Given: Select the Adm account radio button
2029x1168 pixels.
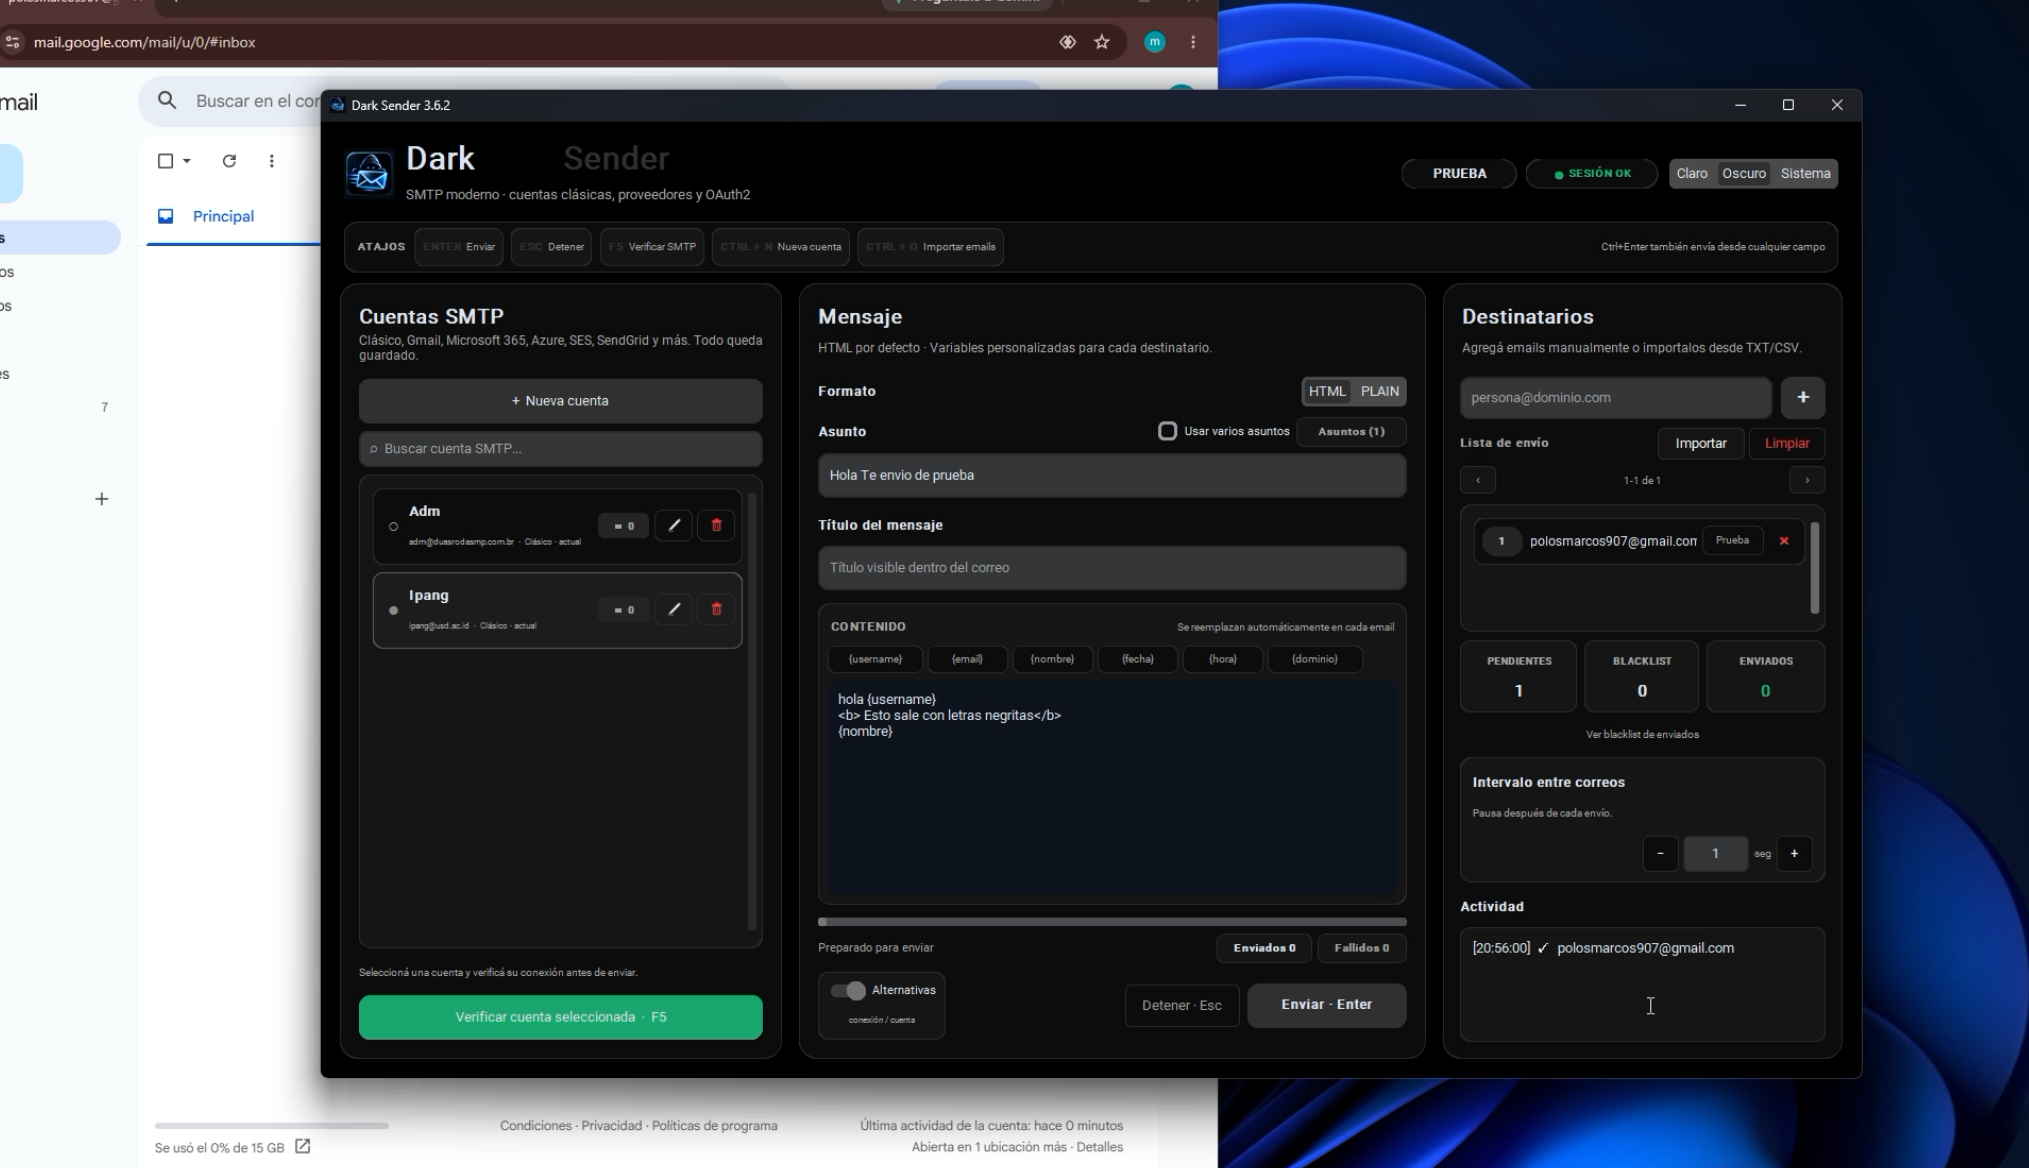Looking at the screenshot, I should click(393, 526).
